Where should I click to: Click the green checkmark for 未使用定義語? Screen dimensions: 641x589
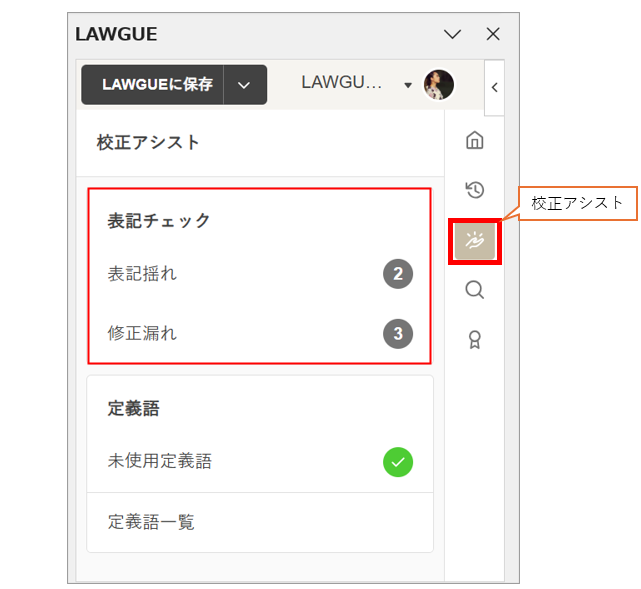[x=398, y=462]
